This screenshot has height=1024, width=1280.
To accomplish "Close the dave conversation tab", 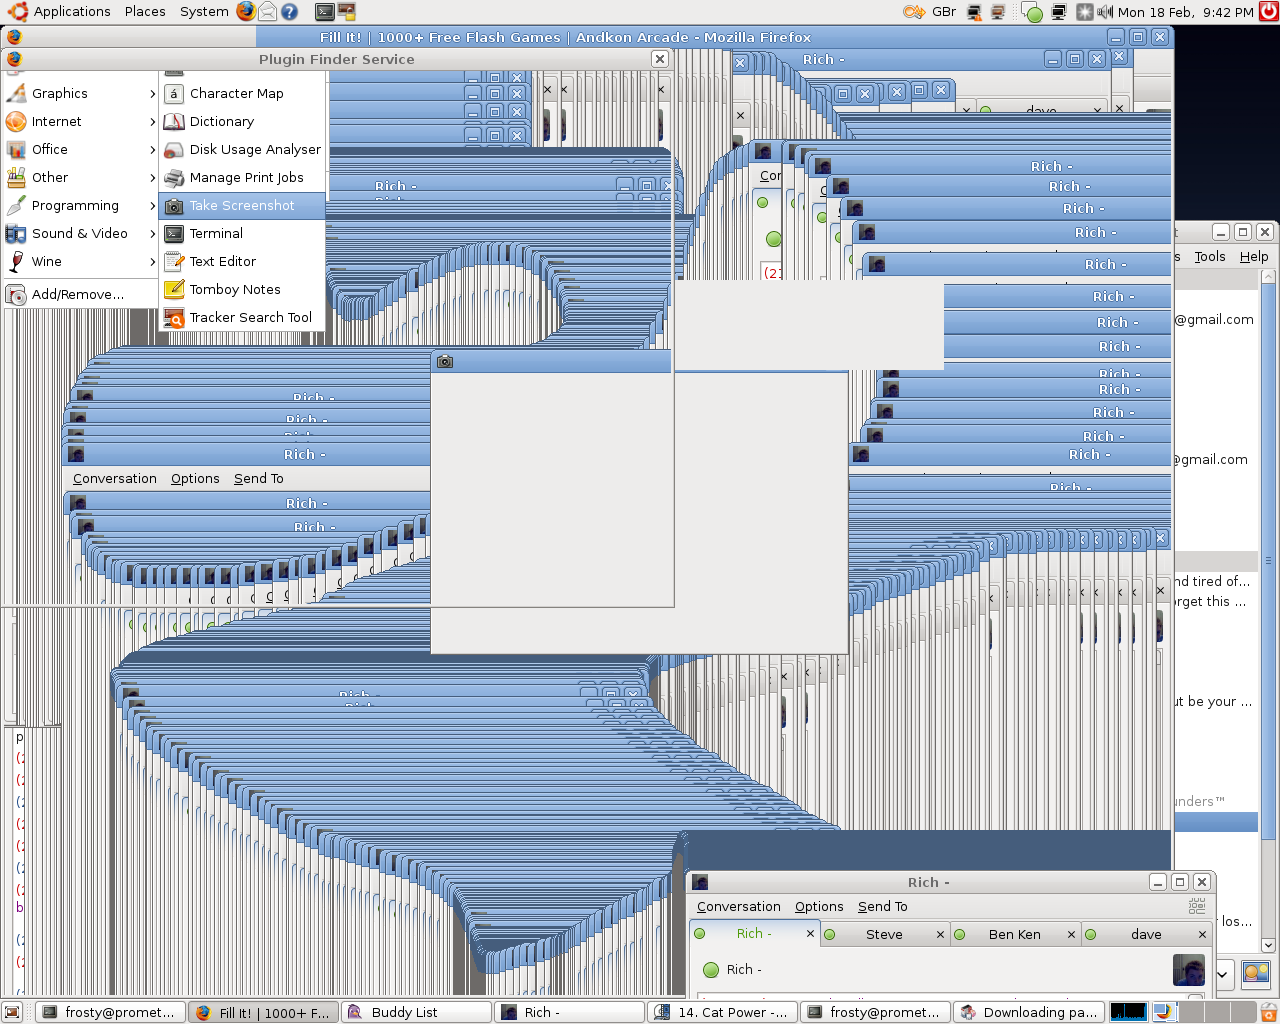I will pos(1202,934).
